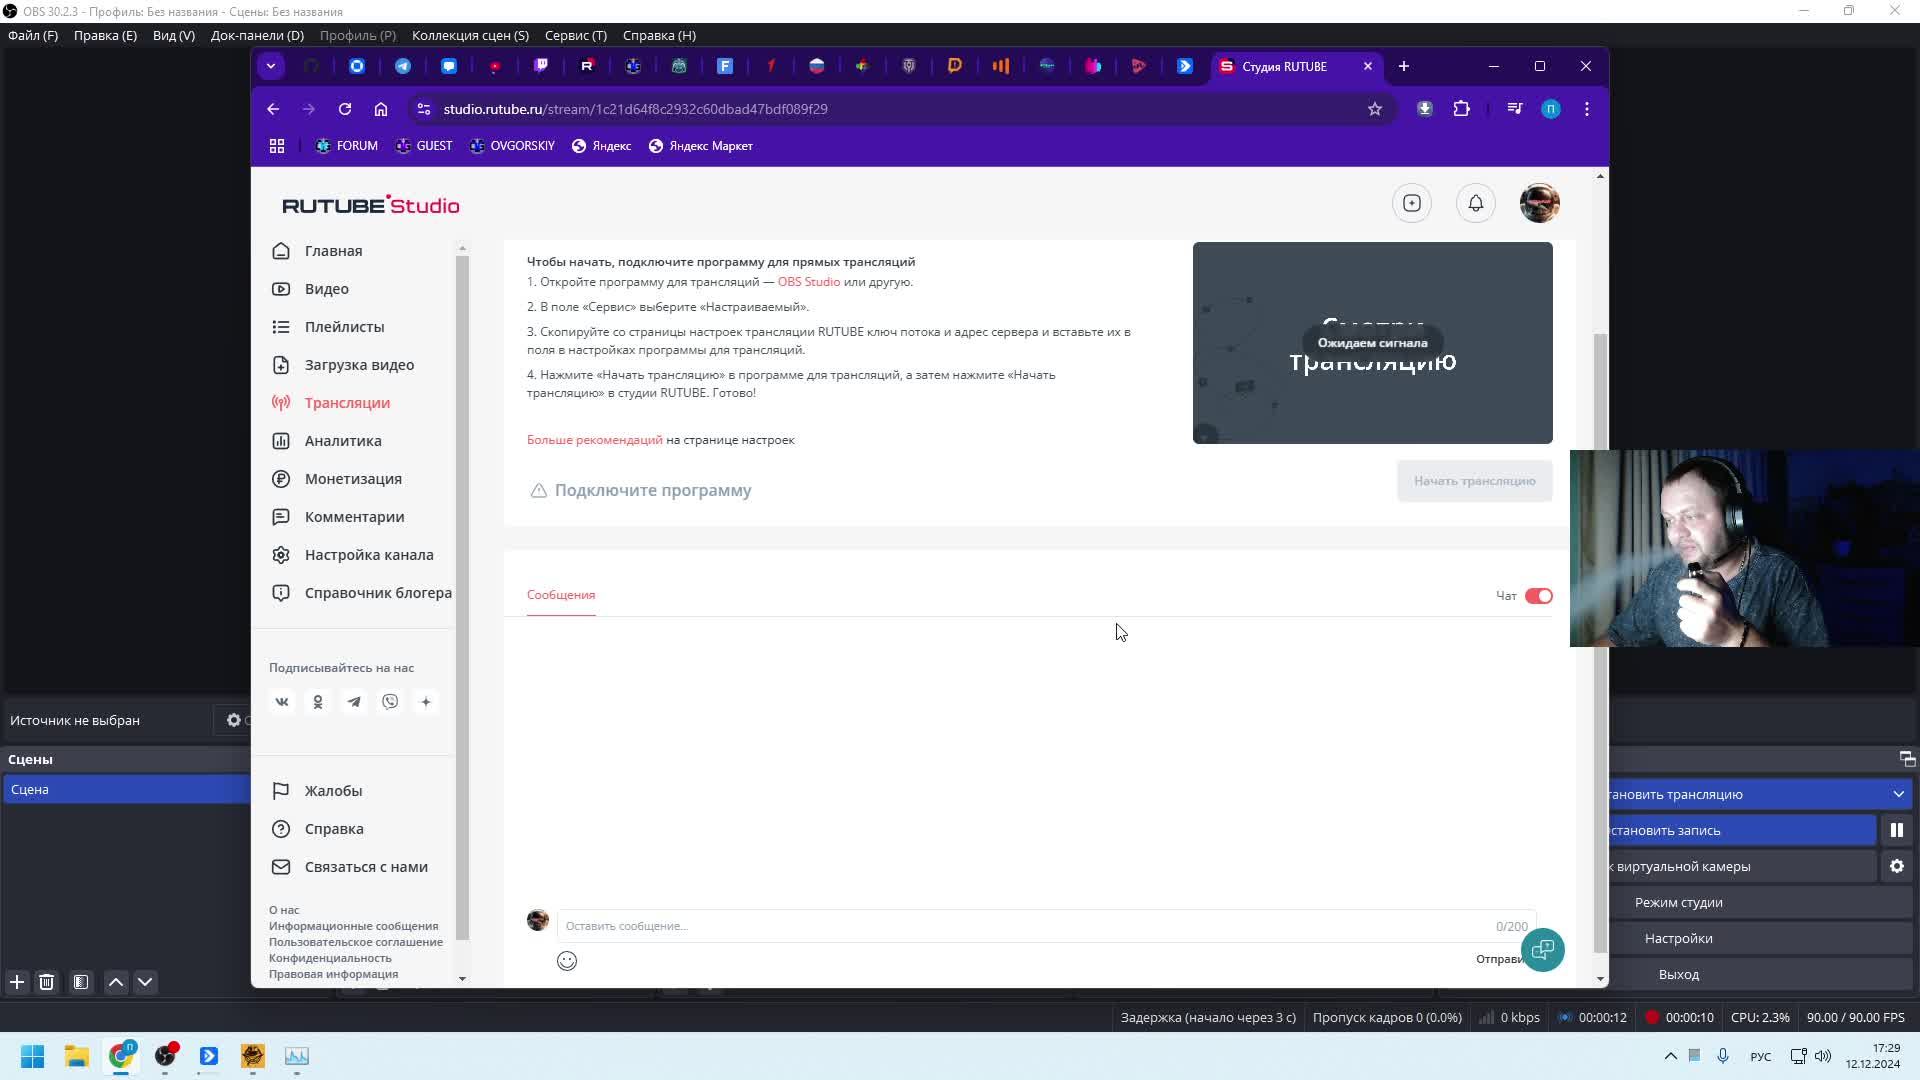Click the Telegram social icon
1920x1080 pixels.
[354, 702]
